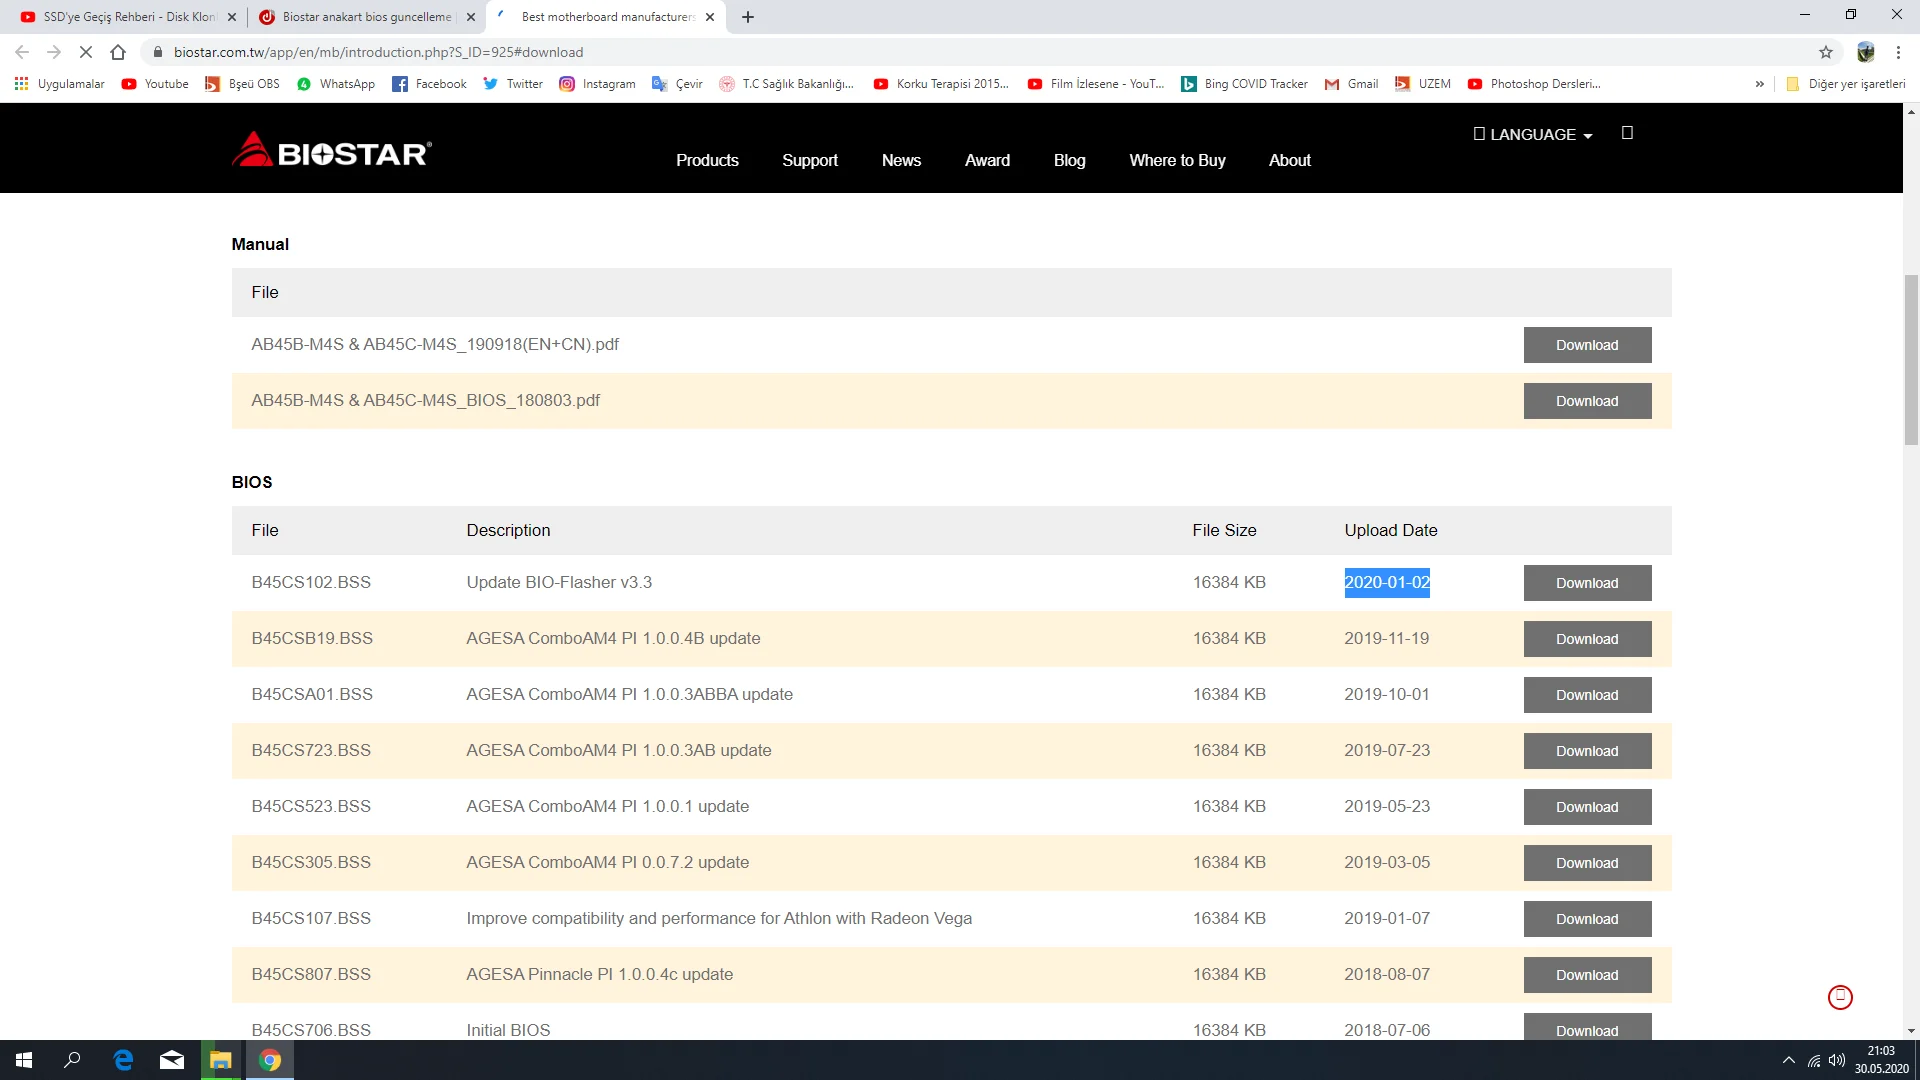1920x1080 pixels.
Task: Open Microsoft Edge from the taskbar
Action: 123,1060
